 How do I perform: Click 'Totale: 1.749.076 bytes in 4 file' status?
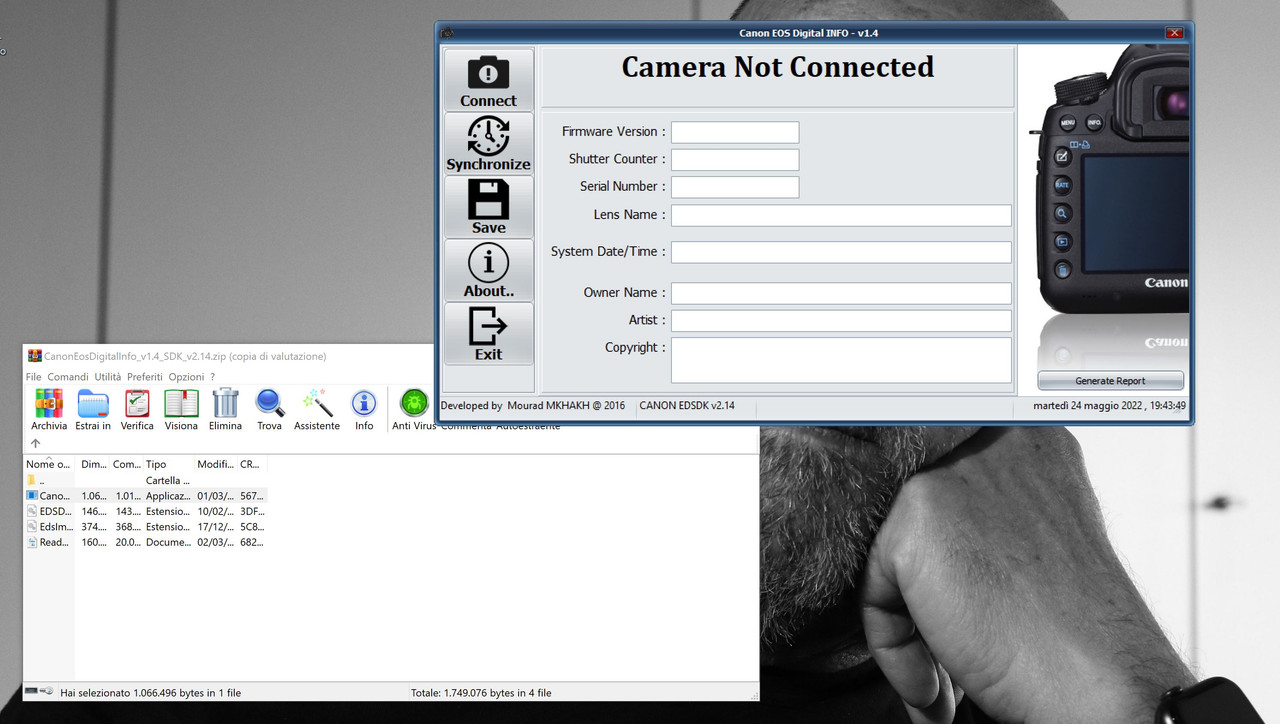point(481,693)
